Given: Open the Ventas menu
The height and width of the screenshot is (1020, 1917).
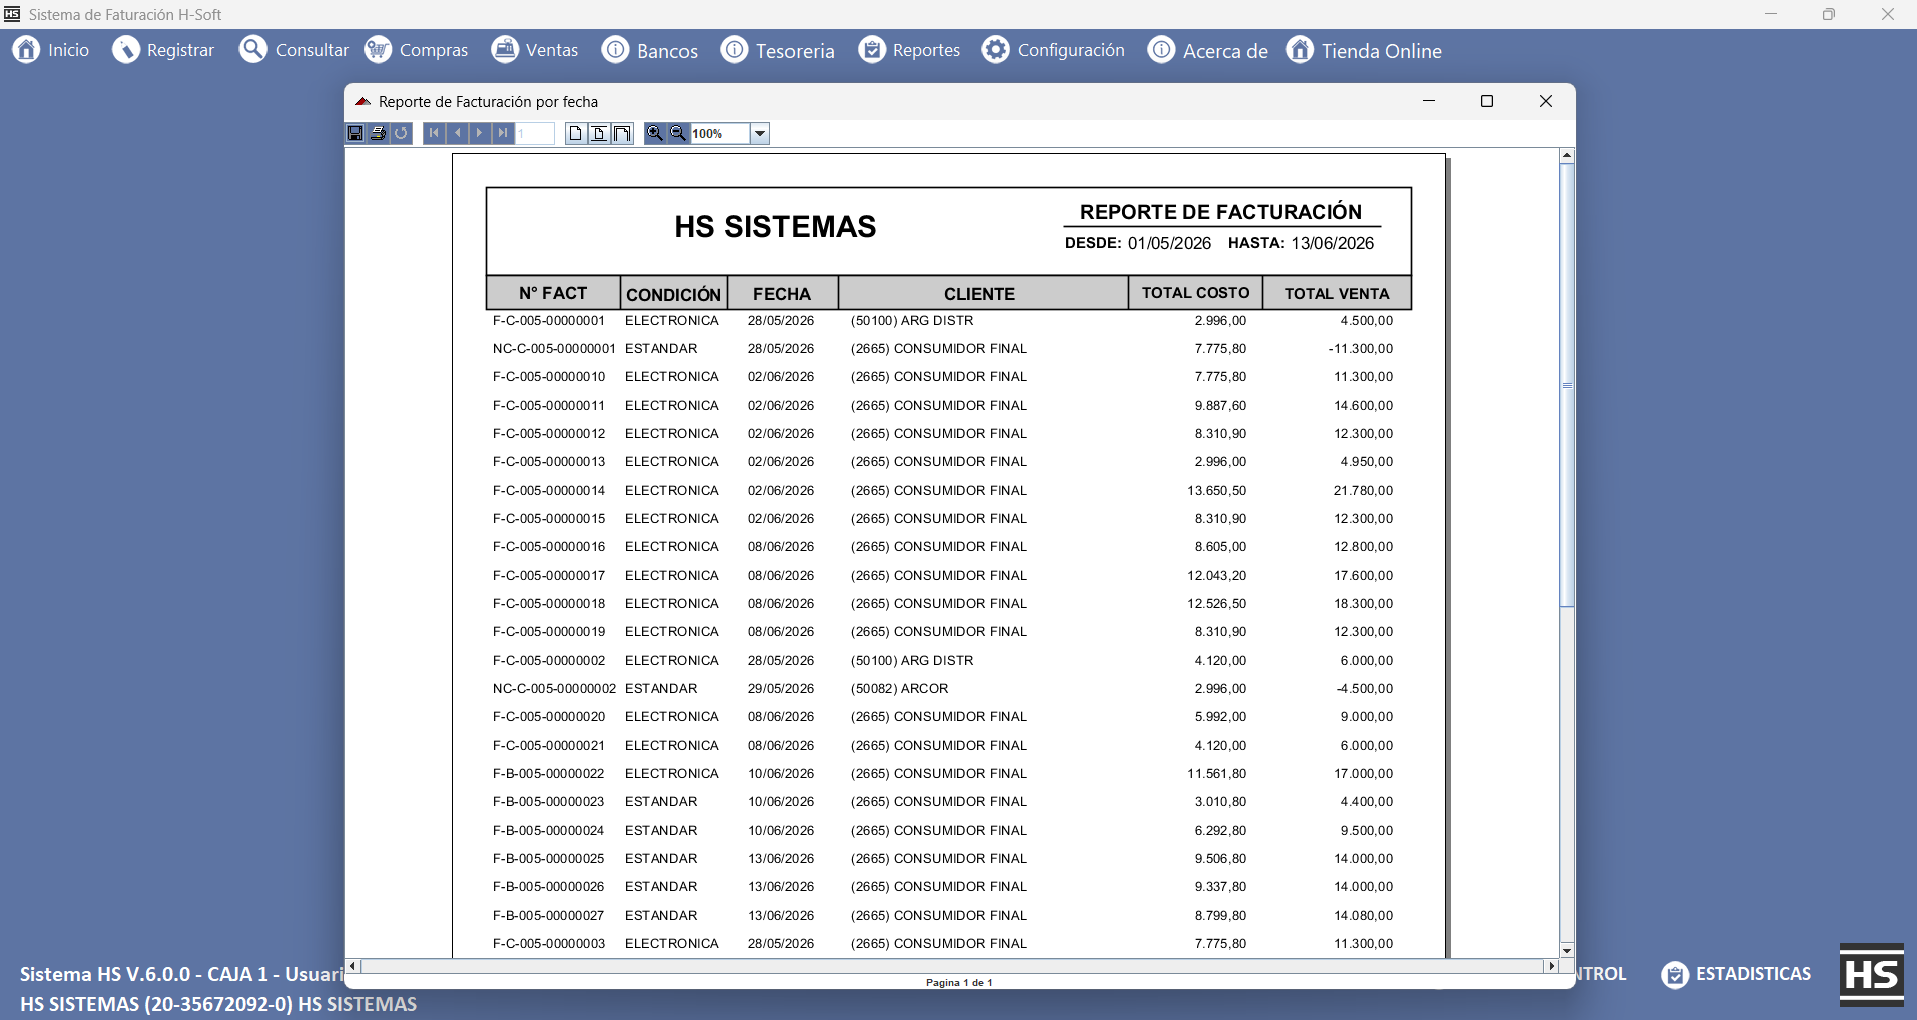Looking at the screenshot, I should [x=535, y=50].
